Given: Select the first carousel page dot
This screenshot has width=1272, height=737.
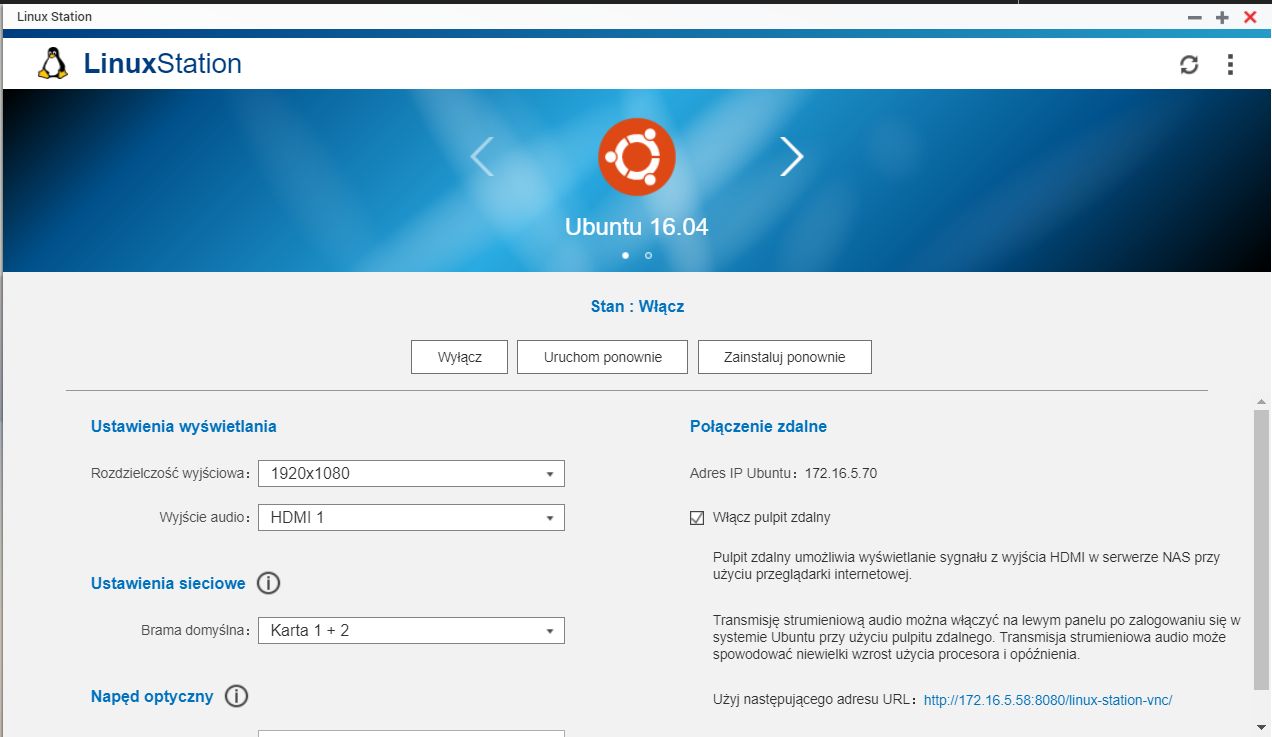Looking at the screenshot, I should pyautogui.click(x=626, y=255).
